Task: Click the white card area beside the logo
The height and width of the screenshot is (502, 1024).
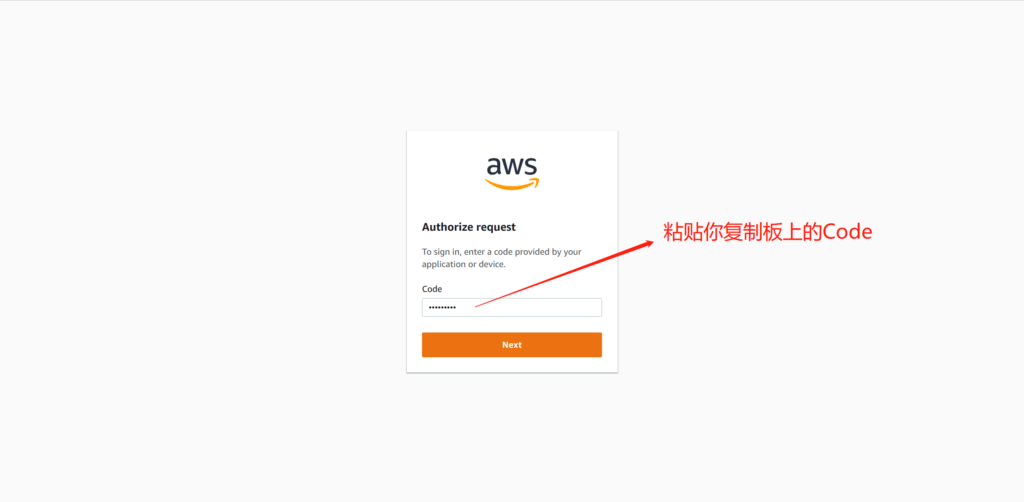Action: pyautogui.click(x=444, y=174)
